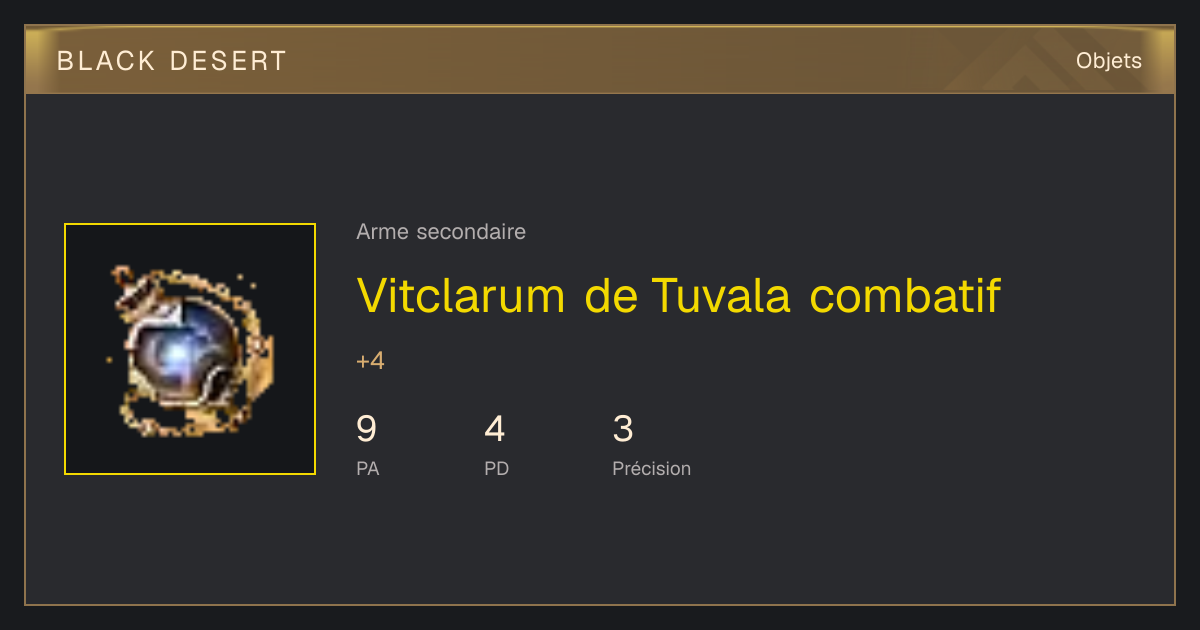Select the PD value 4
The height and width of the screenshot is (630, 1200).
pyautogui.click(x=494, y=429)
